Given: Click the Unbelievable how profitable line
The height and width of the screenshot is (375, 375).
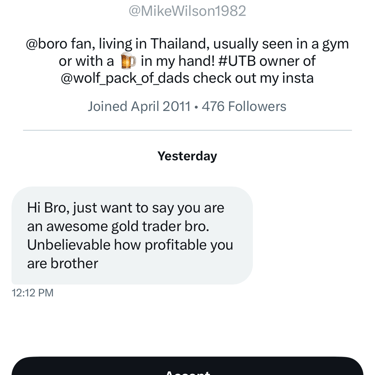Looking at the screenshot, I should (x=130, y=245).
